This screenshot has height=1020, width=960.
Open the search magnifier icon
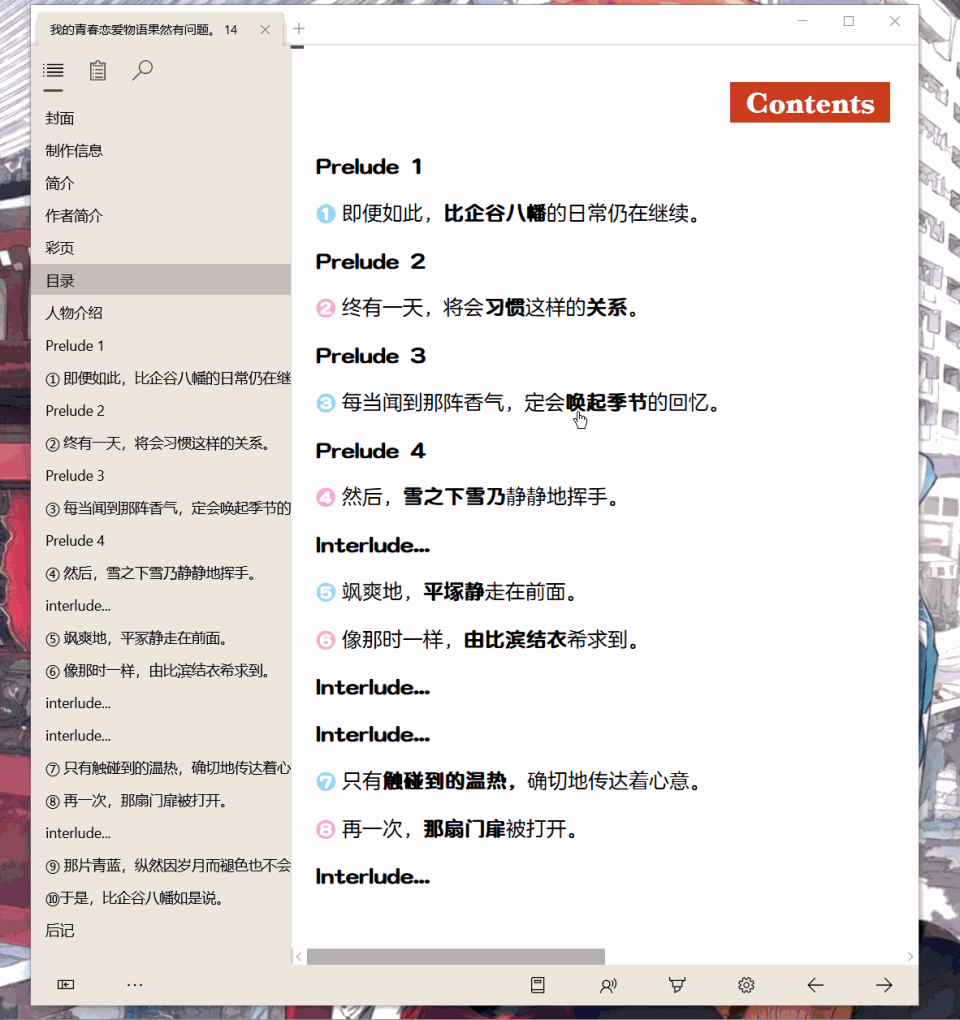click(x=142, y=70)
